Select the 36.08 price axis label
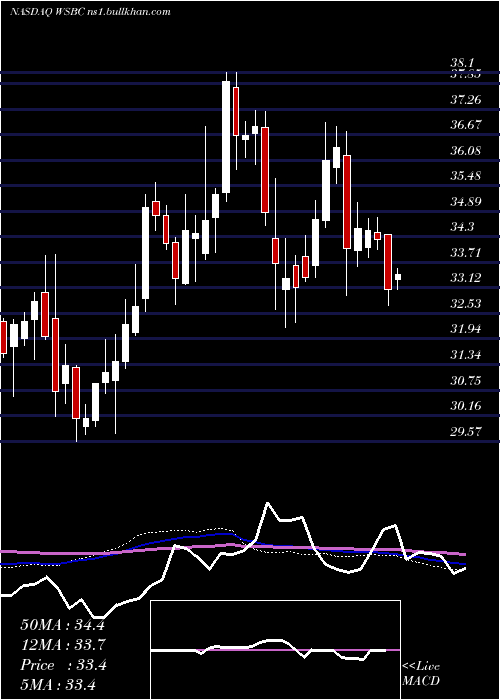The height and width of the screenshot is (700, 500). click(465, 151)
